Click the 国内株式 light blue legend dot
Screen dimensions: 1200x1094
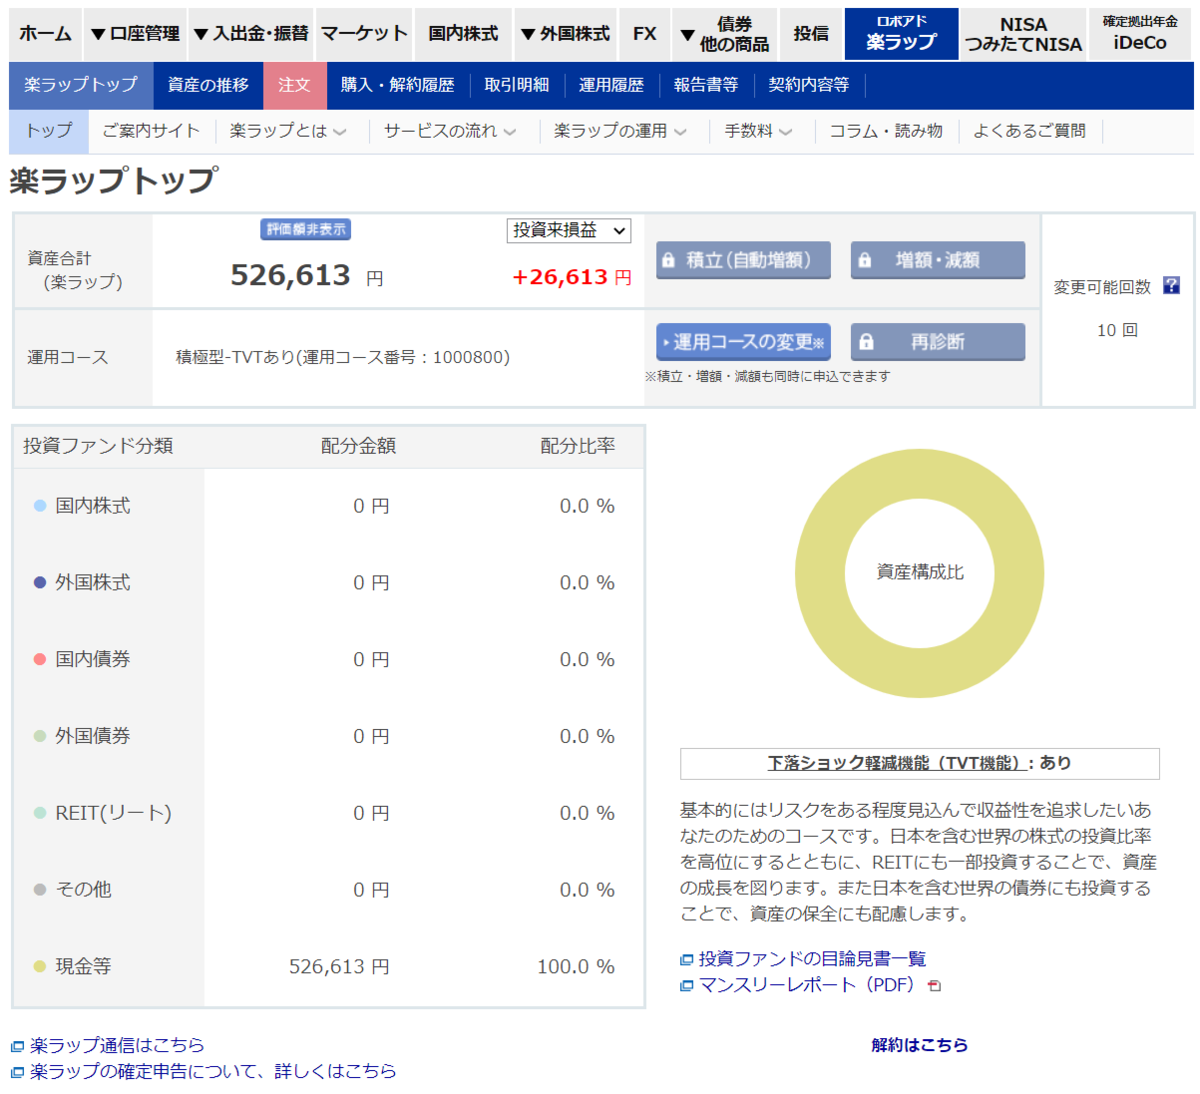click(x=40, y=506)
